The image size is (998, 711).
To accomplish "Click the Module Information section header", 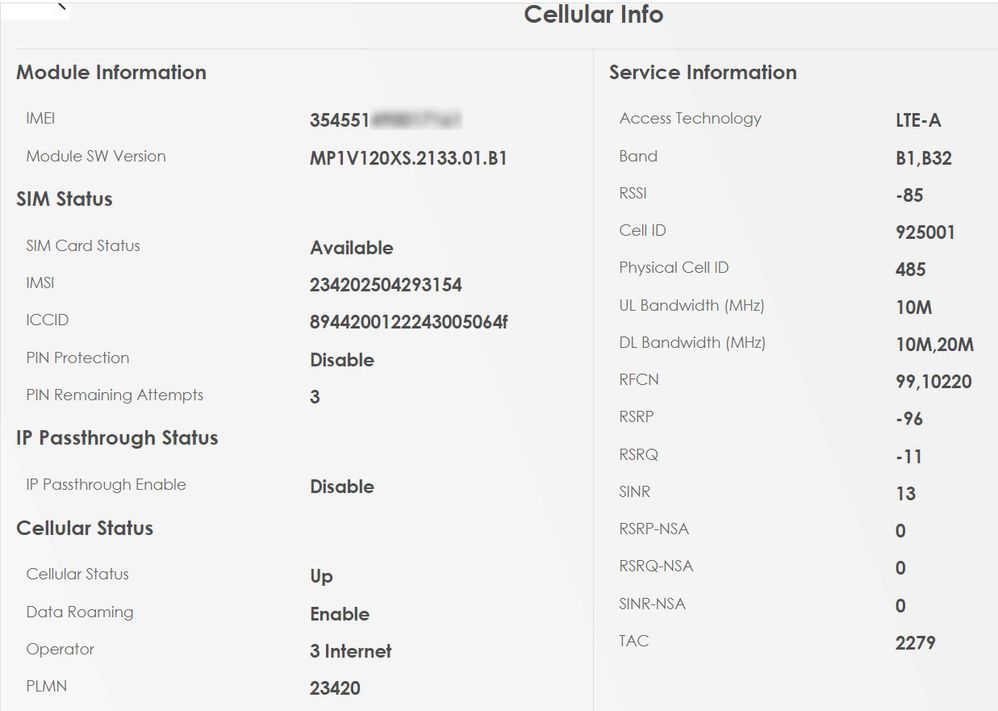I will tap(110, 72).
